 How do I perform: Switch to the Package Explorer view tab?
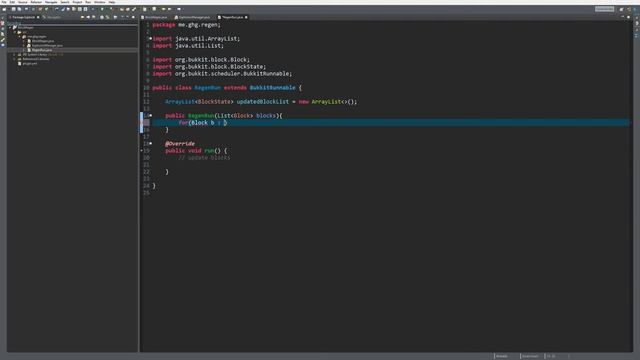coord(23,17)
